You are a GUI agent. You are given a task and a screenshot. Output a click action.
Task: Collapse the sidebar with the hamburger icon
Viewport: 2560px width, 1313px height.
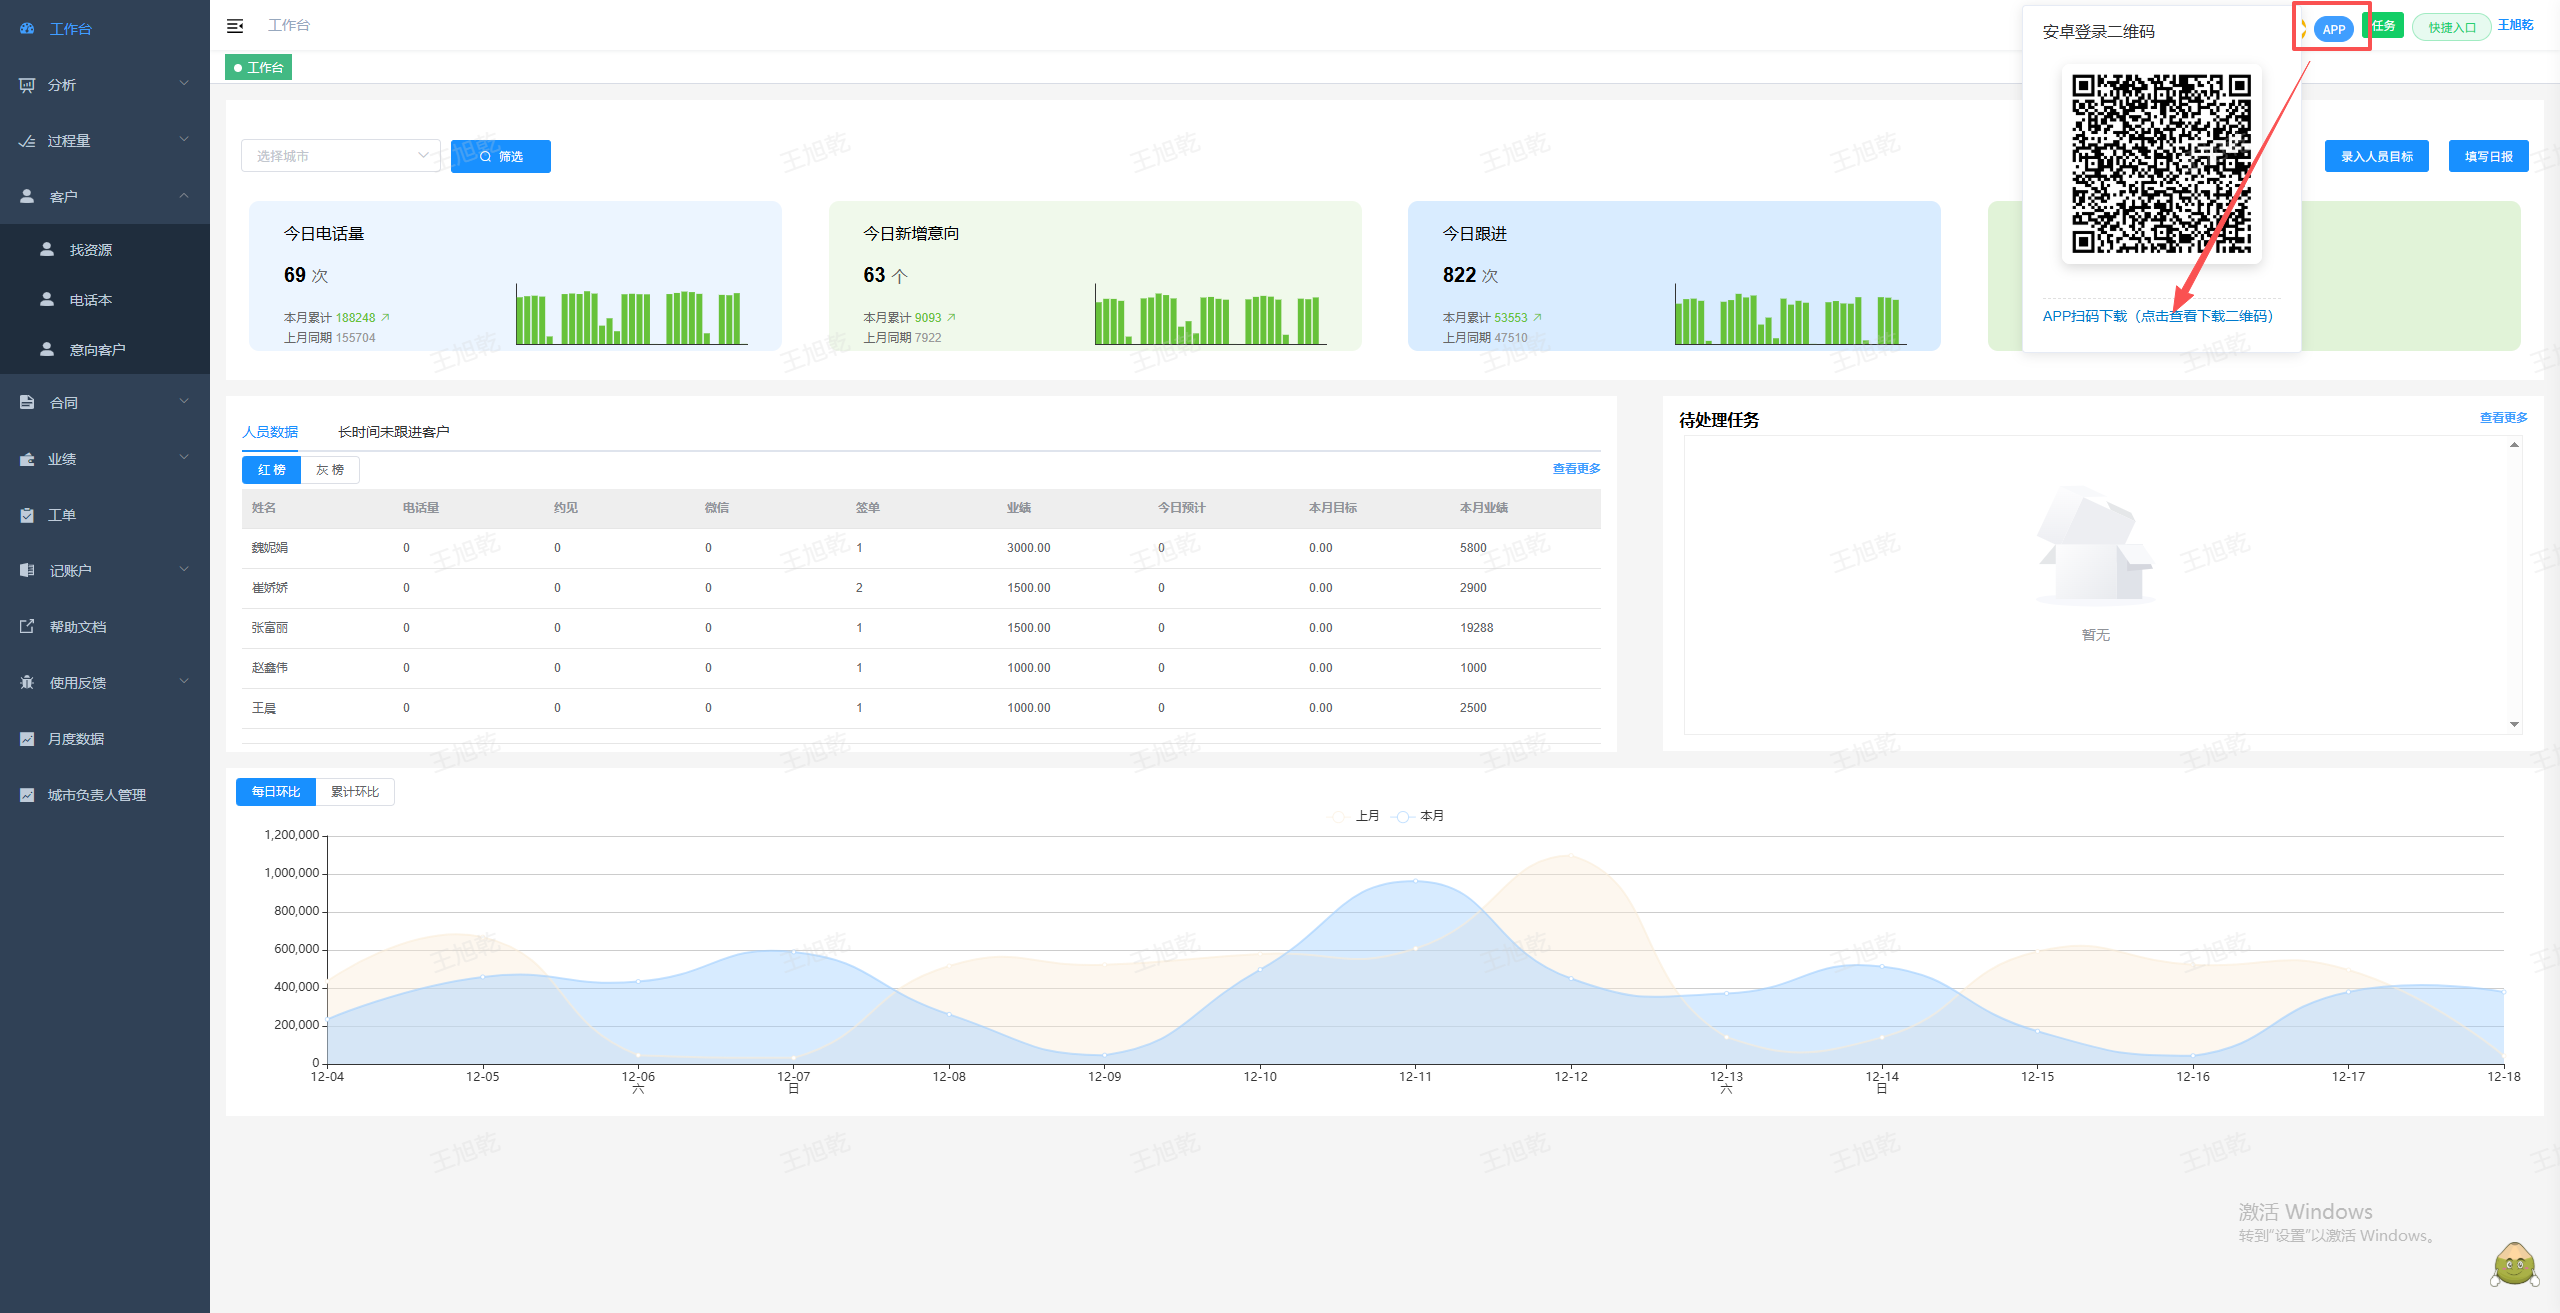click(235, 26)
